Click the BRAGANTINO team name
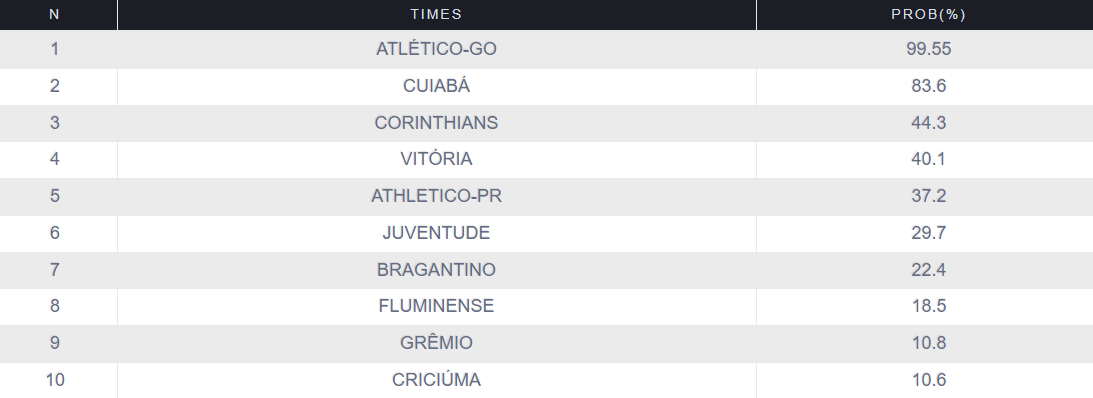The height and width of the screenshot is (398, 1093). pos(436,270)
